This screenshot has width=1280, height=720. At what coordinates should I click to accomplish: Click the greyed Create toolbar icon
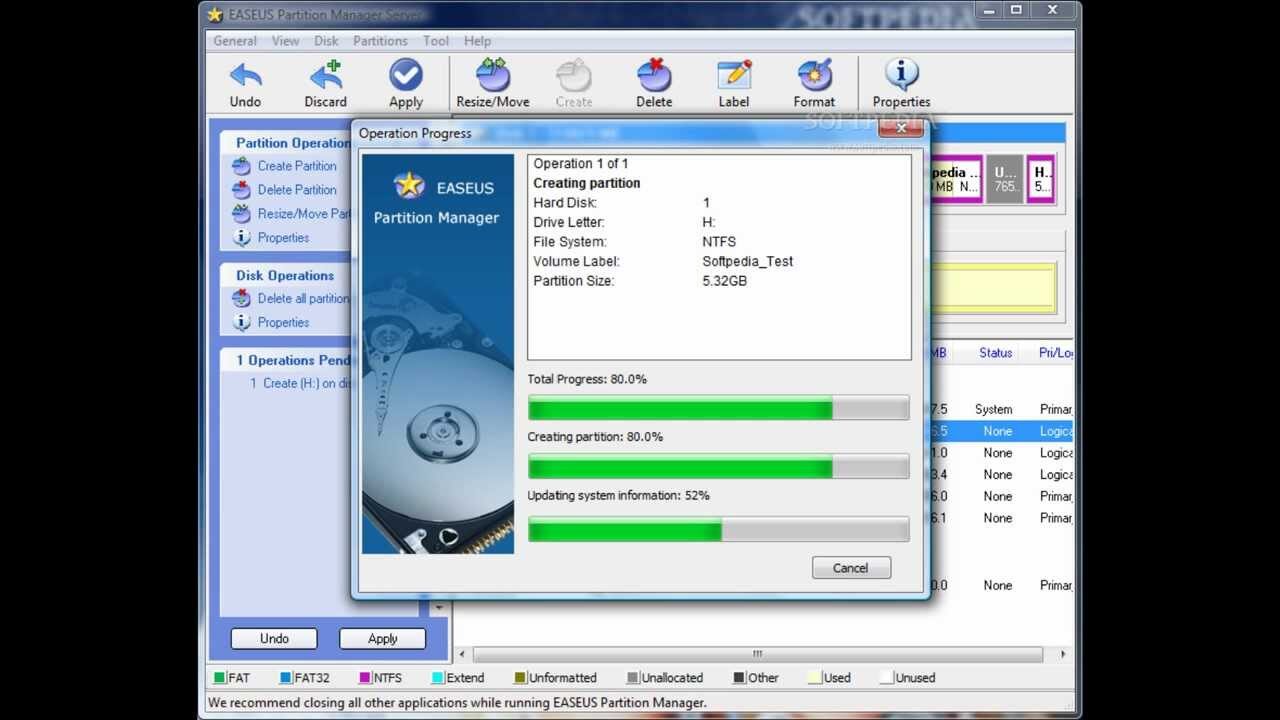click(574, 75)
